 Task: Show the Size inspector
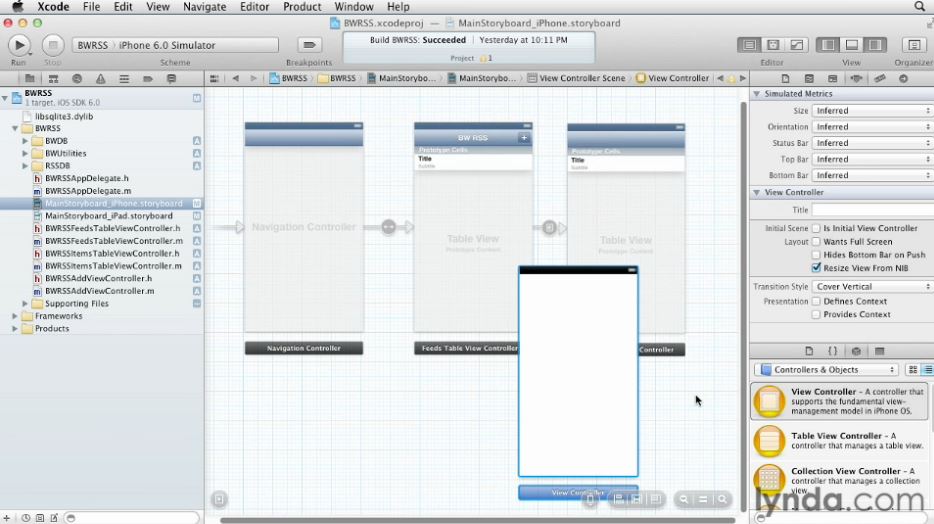click(880, 79)
